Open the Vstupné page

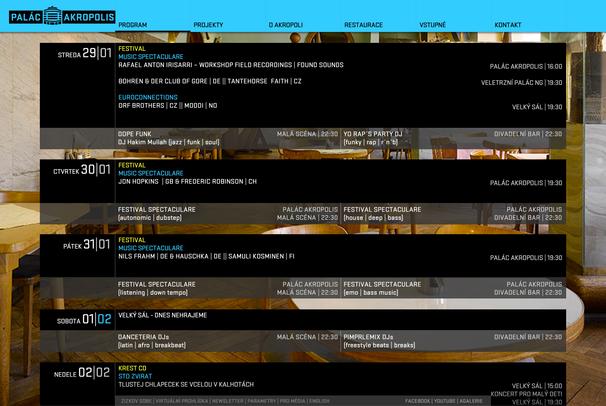[x=431, y=24]
